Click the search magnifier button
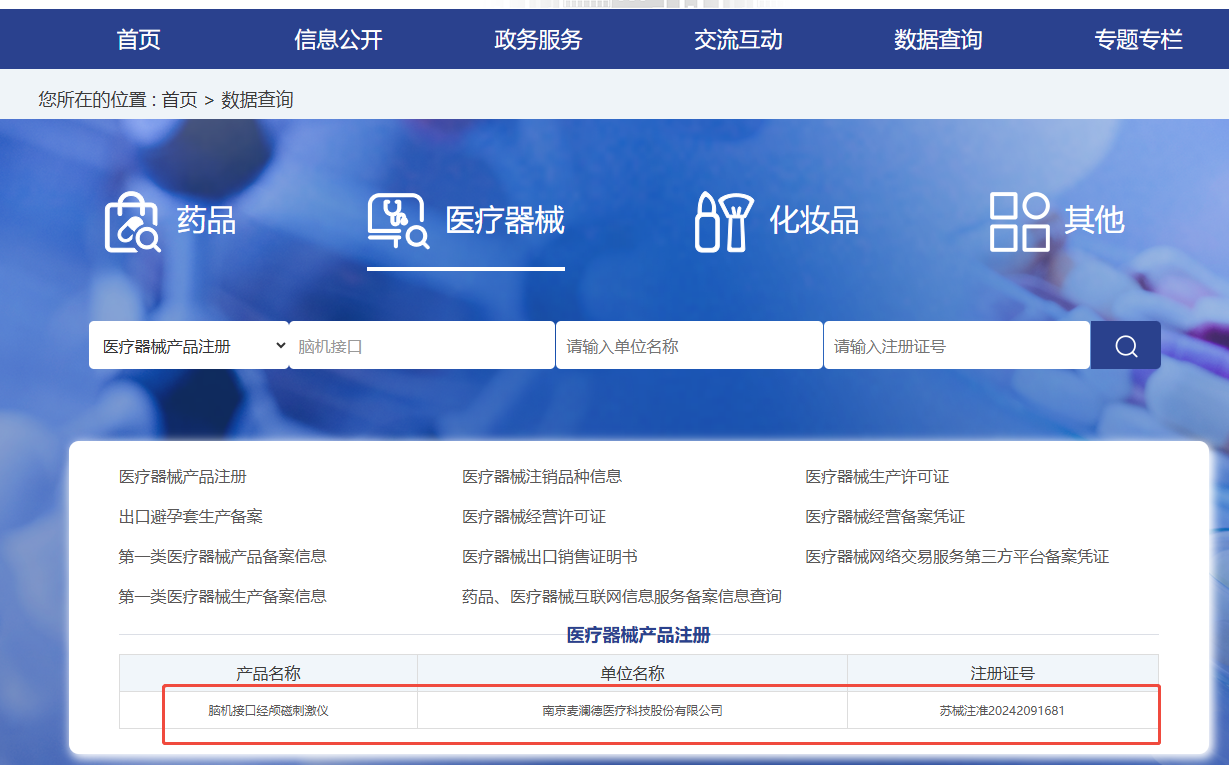 1125,344
